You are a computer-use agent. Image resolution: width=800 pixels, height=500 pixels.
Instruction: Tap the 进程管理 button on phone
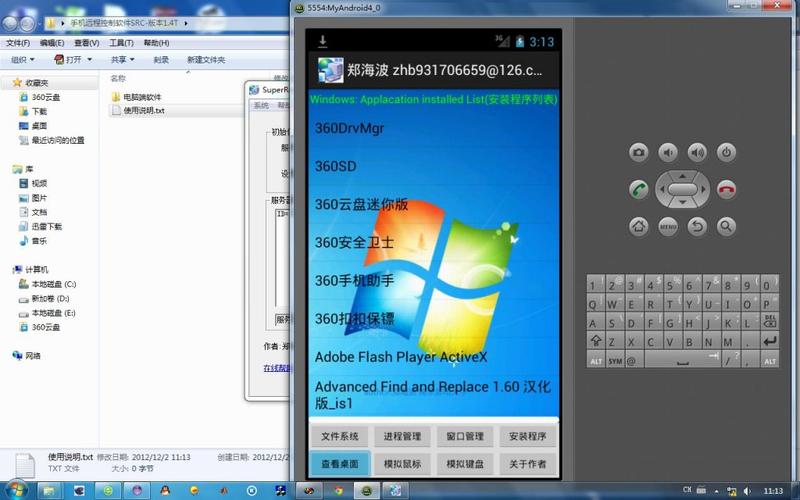[x=403, y=436]
